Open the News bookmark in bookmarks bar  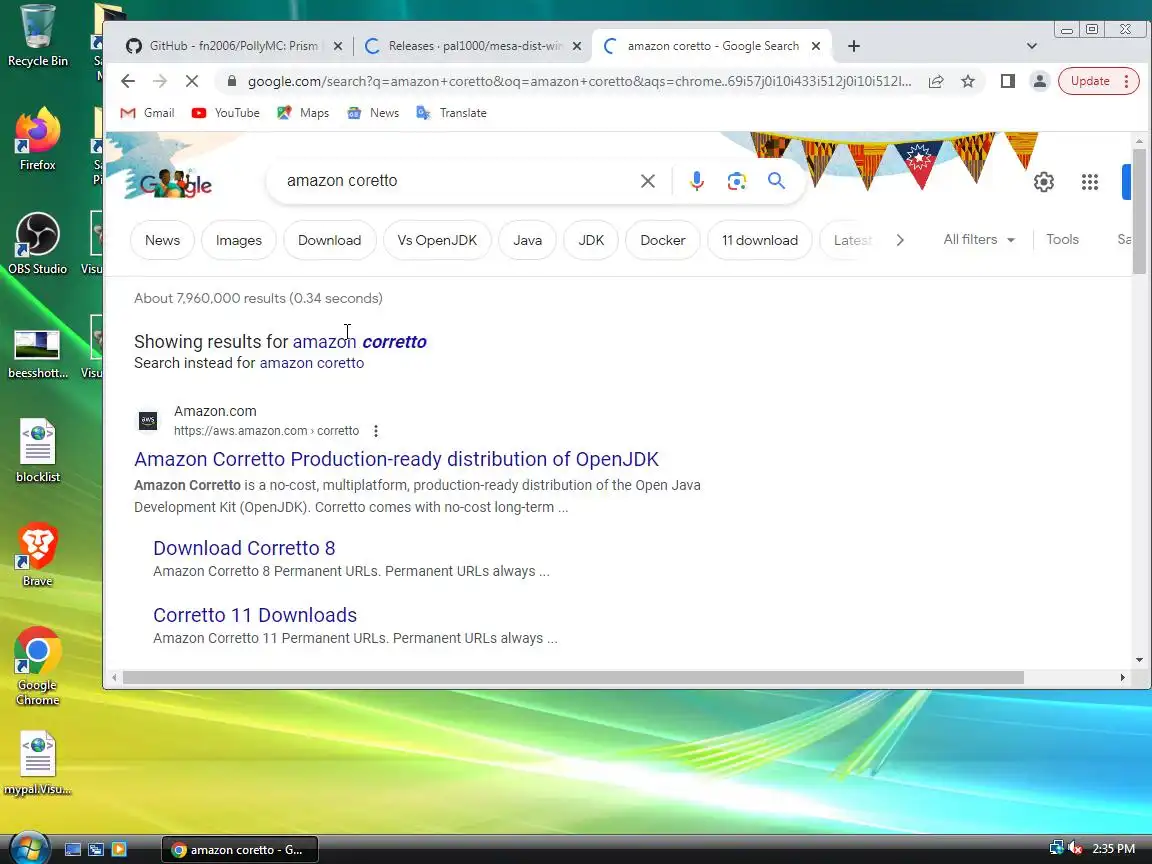(x=373, y=112)
